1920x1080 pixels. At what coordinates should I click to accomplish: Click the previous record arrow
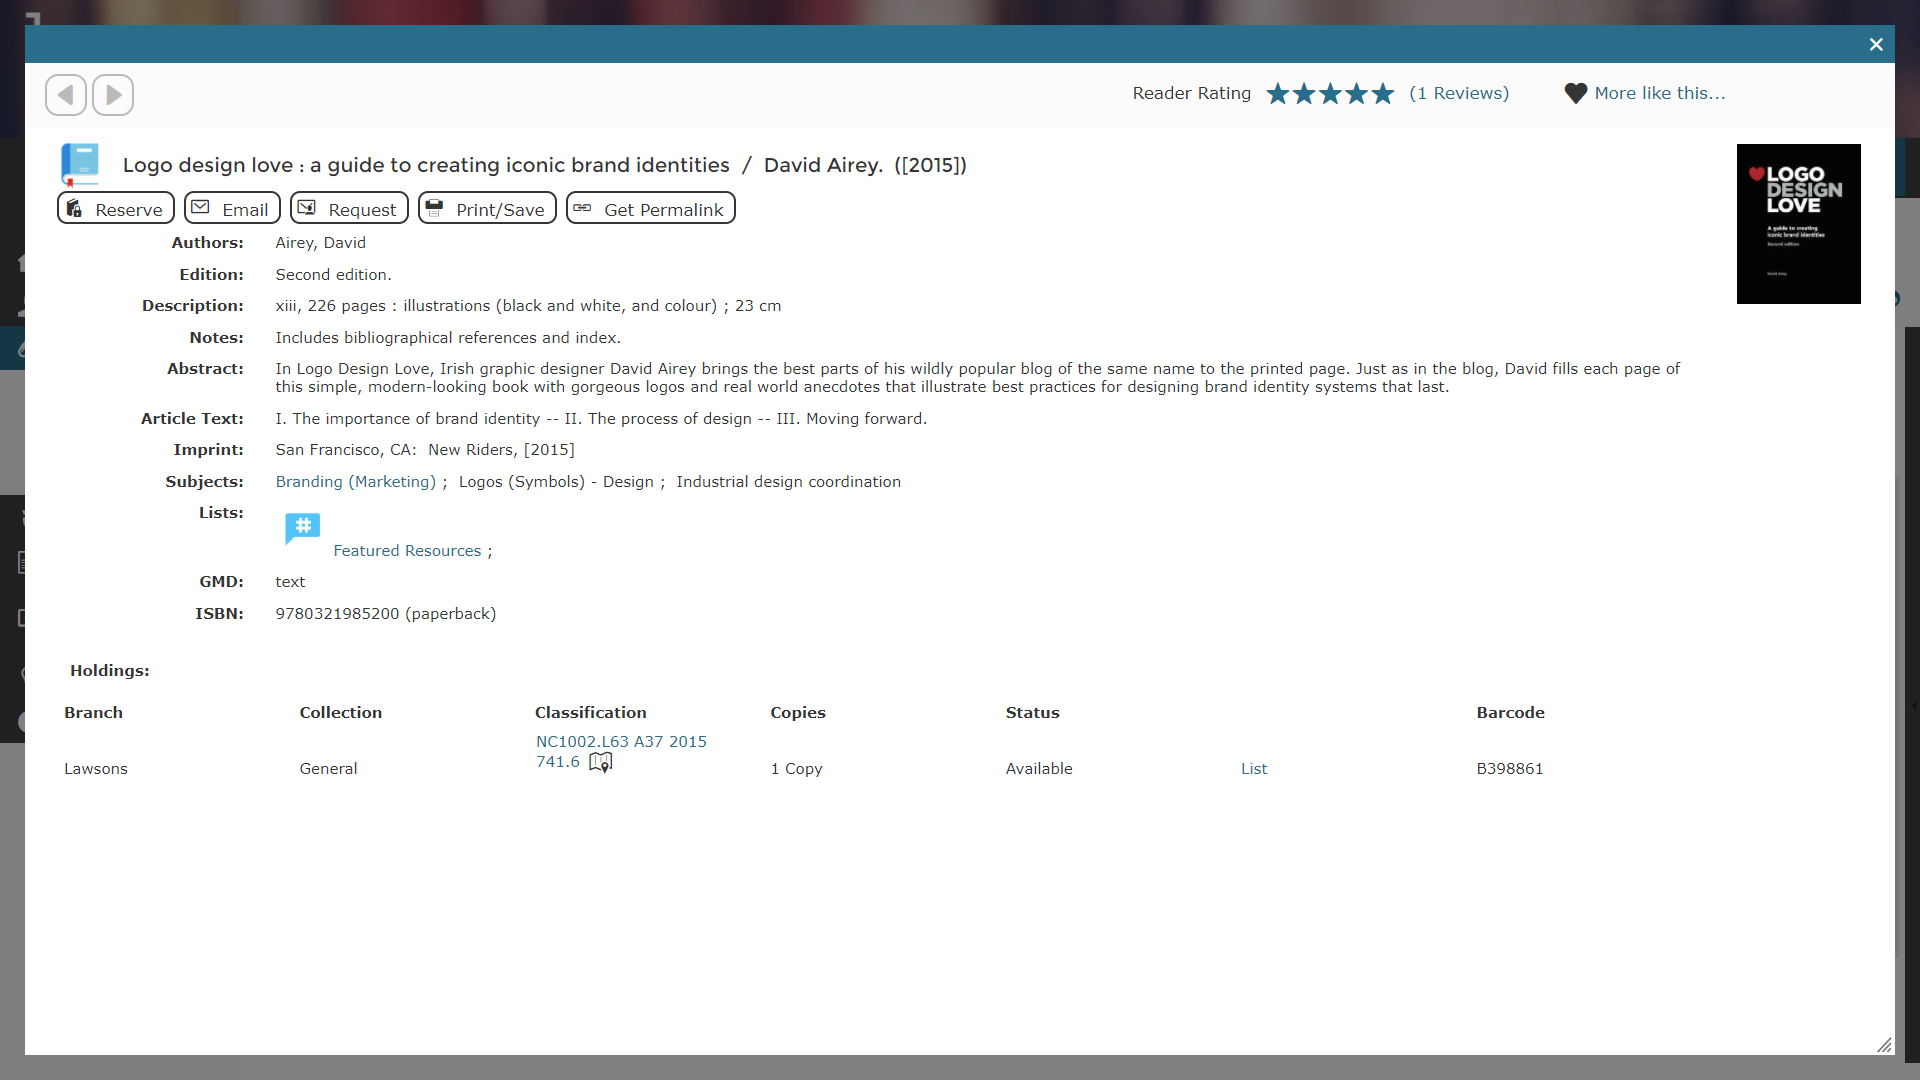[x=65, y=94]
